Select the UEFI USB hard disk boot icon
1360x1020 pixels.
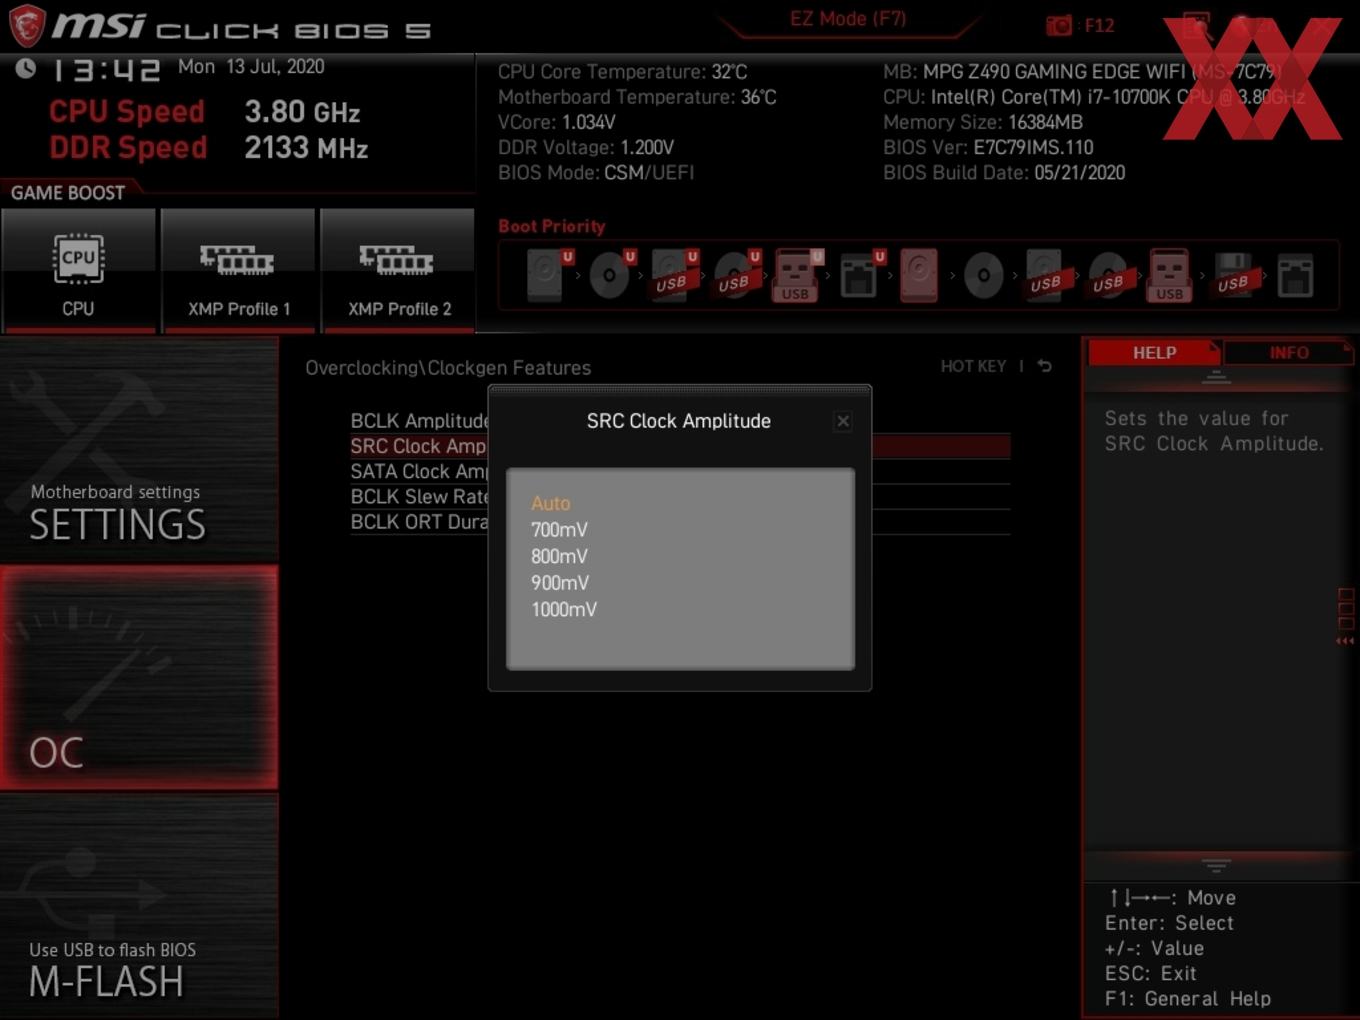coord(672,275)
